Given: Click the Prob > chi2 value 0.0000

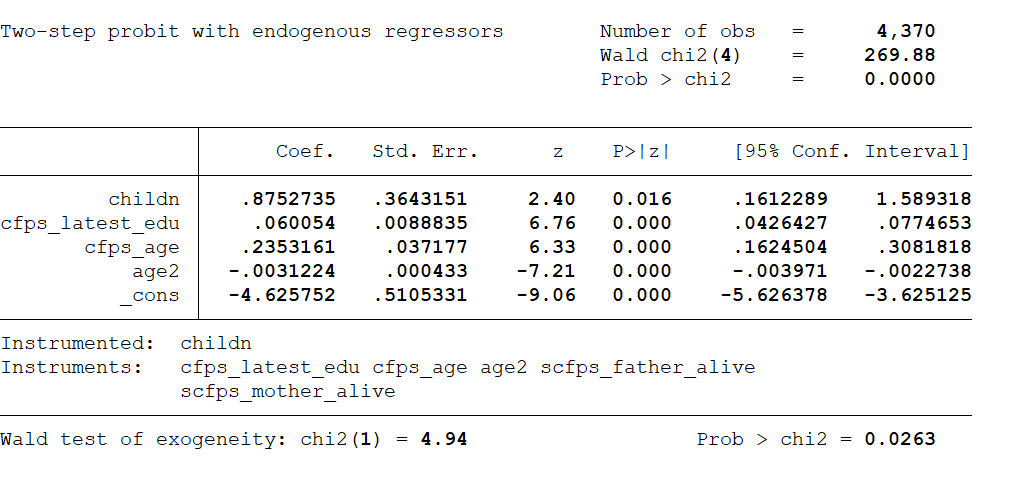Looking at the screenshot, I should [x=900, y=79].
